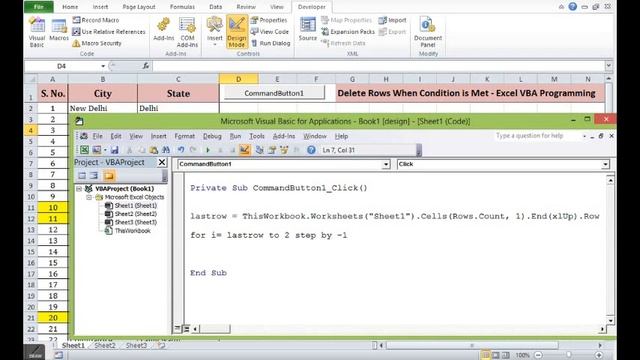This screenshot has width=640, height=360.
Task: Expand the formula bar
Action: coord(609,66)
